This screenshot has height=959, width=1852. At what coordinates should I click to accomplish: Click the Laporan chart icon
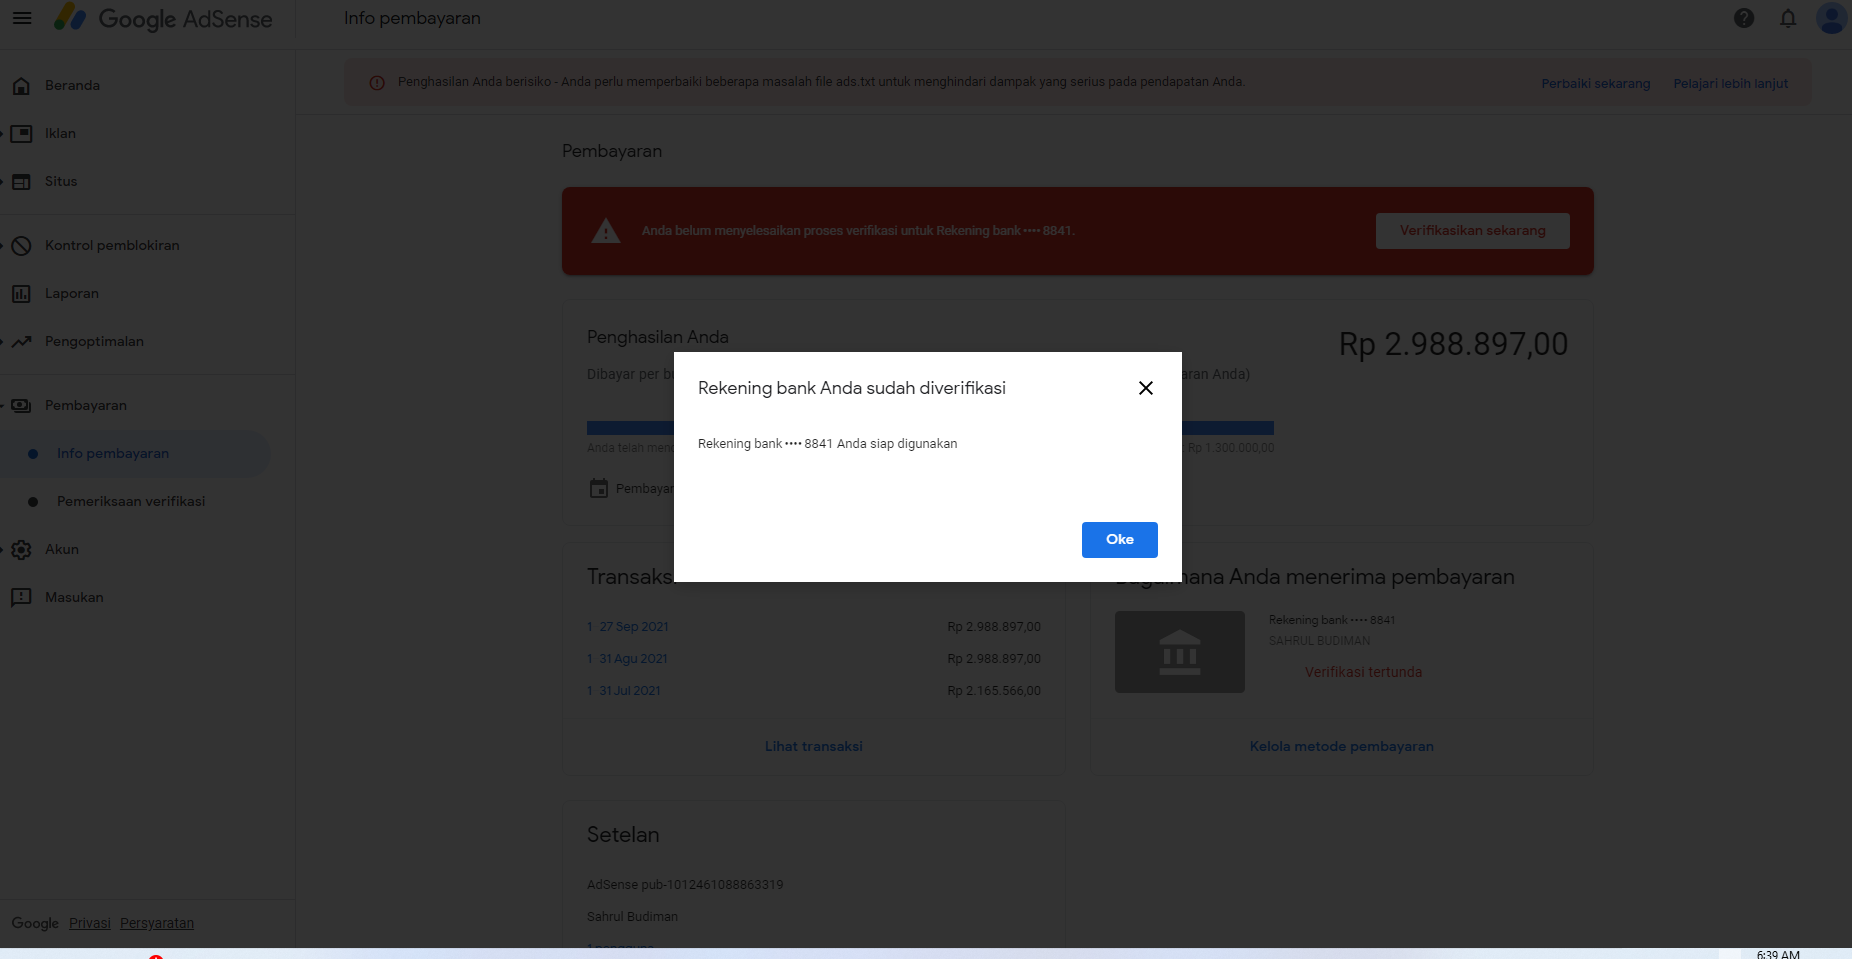coord(21,293)
